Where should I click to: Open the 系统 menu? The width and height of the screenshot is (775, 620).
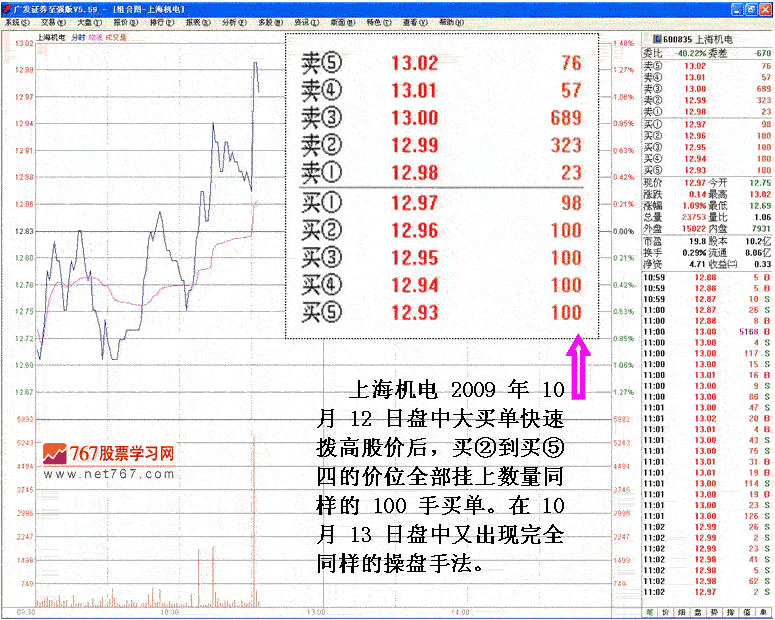[12, 21]
